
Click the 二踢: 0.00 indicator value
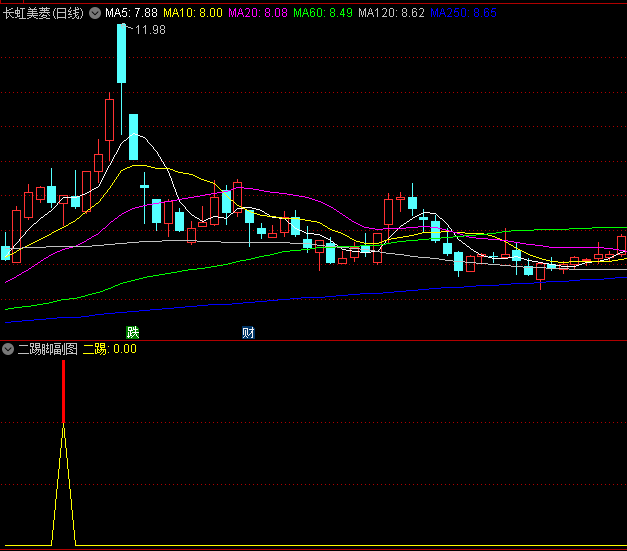point(110,349)
